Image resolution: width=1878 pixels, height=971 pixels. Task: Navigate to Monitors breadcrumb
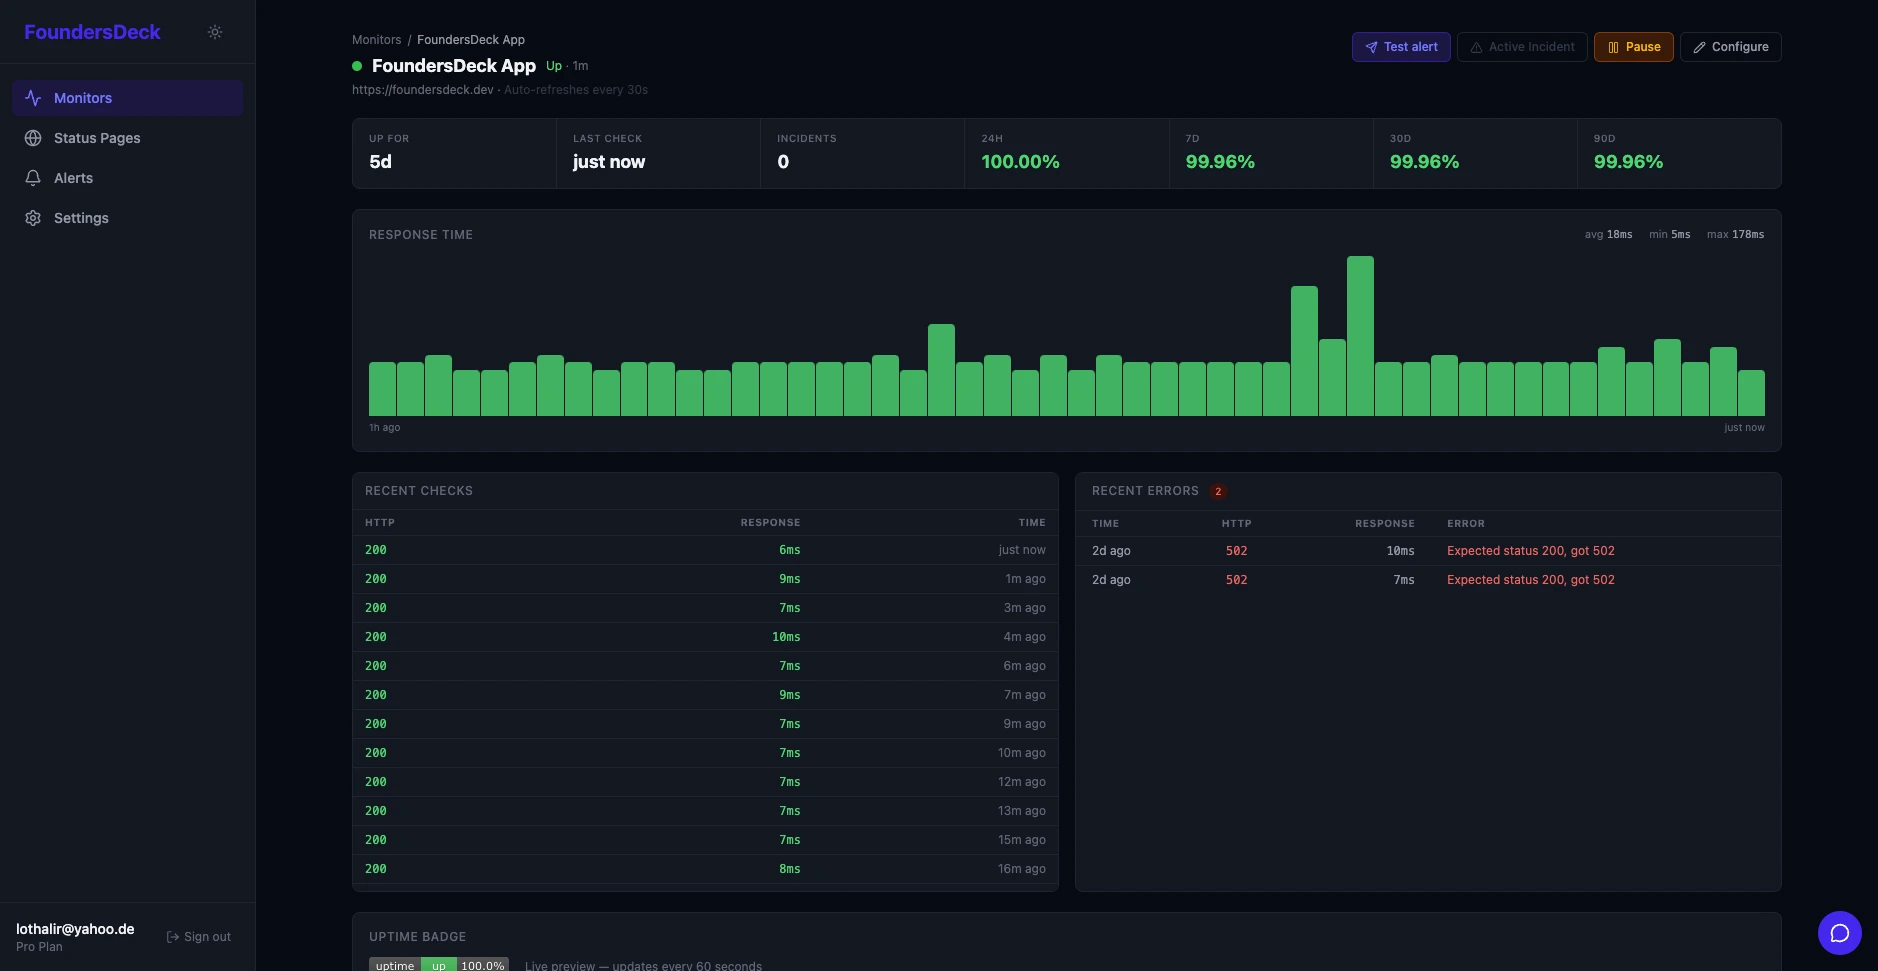(377, 39)
